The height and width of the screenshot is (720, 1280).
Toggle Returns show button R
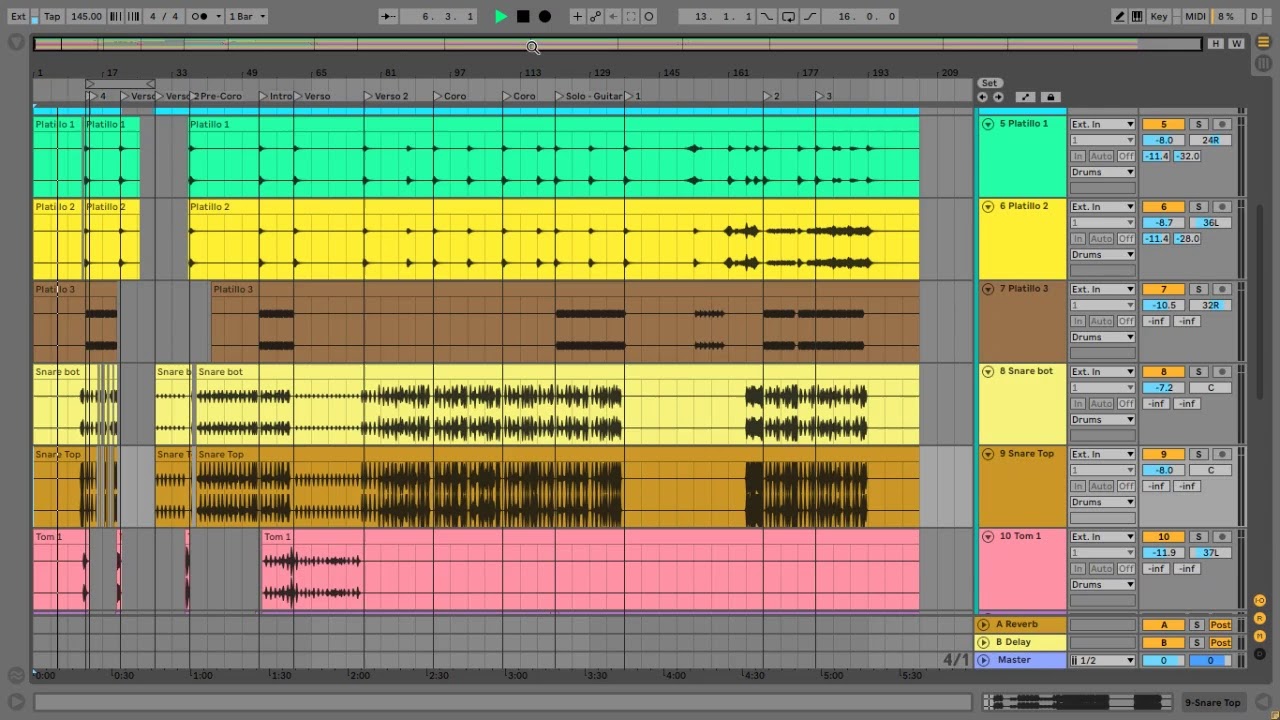(x=1260, y=618)
